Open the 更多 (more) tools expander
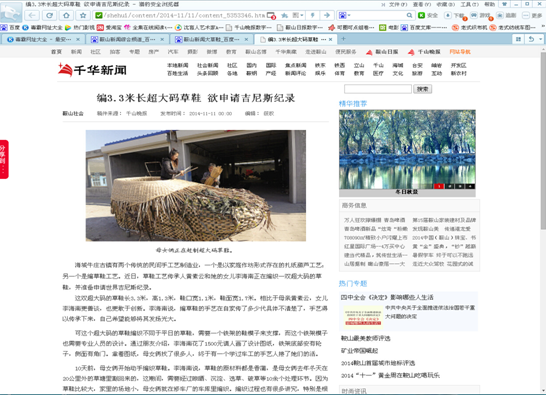The width and height of the screenshot is (546, 396). (x=532, y=15)
